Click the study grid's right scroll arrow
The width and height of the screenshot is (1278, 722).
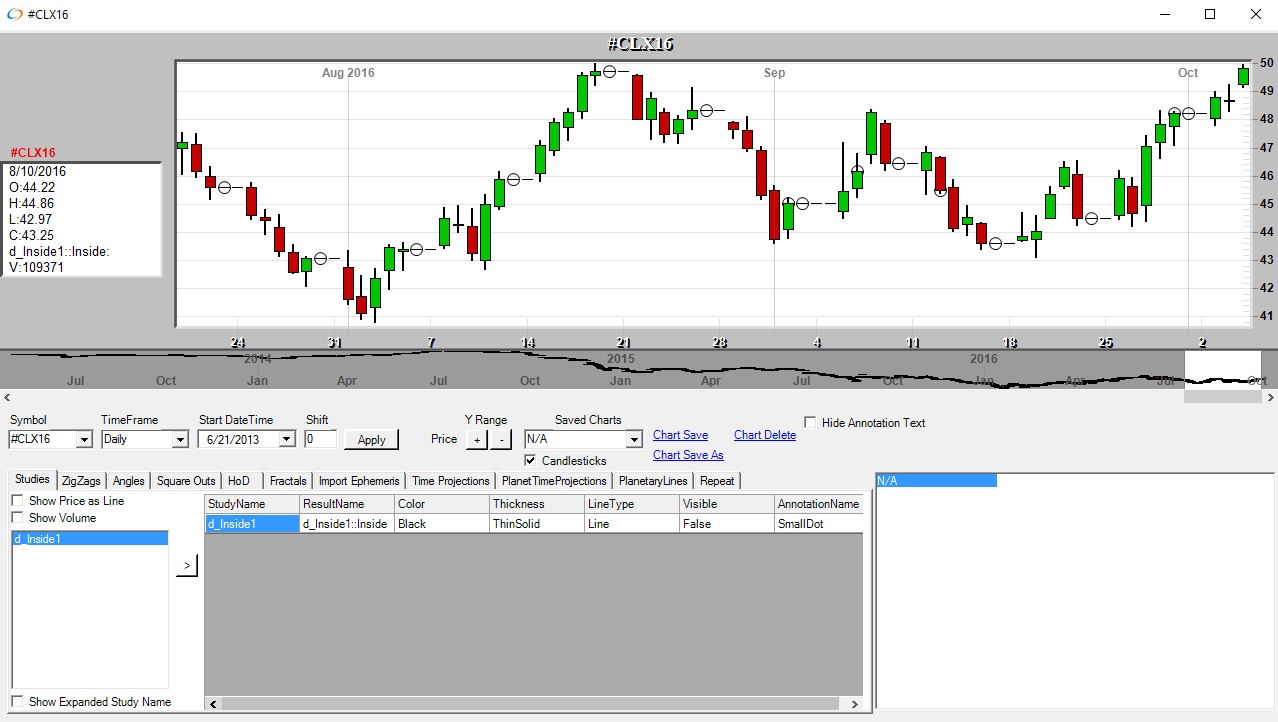point(854,705)
